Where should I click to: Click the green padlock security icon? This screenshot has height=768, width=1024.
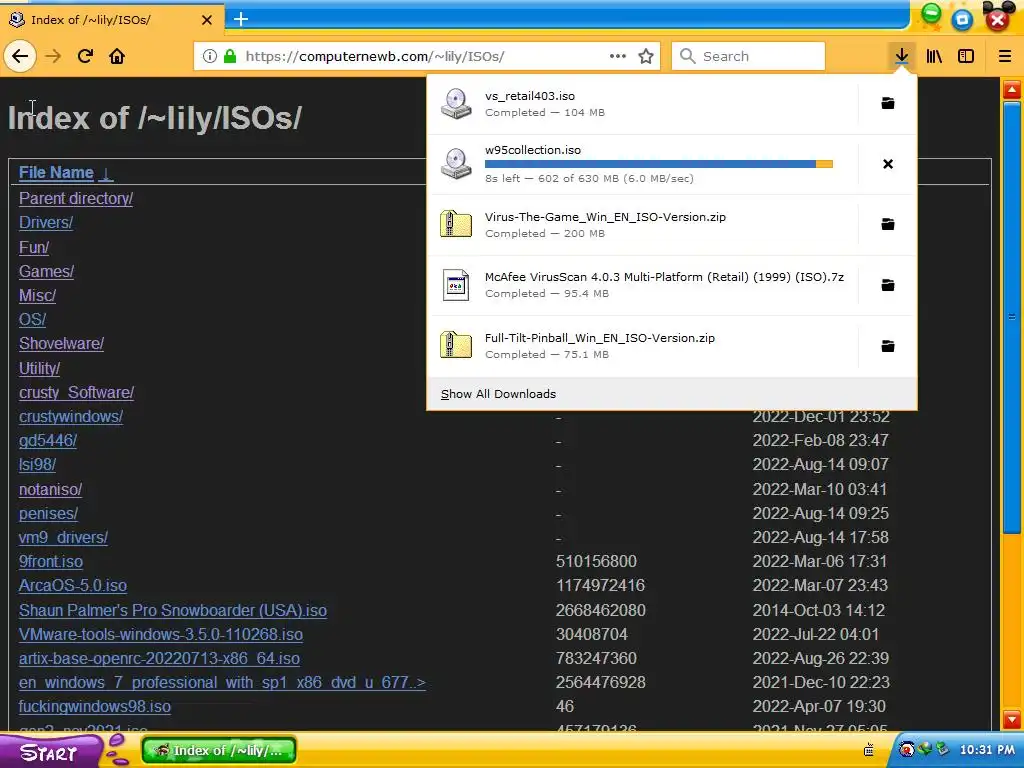click(x=230, y=56)
